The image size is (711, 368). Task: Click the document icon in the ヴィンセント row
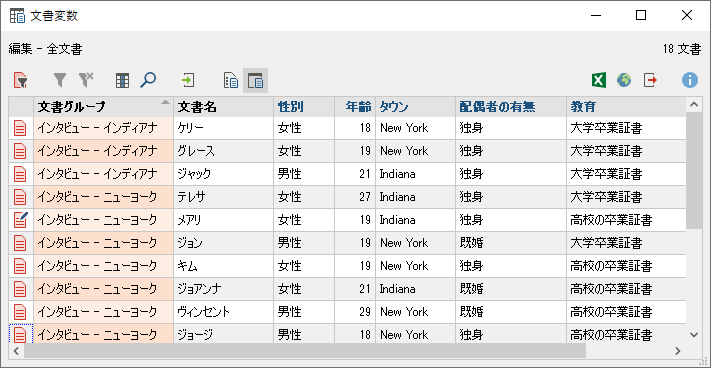[x=20, y=312]
